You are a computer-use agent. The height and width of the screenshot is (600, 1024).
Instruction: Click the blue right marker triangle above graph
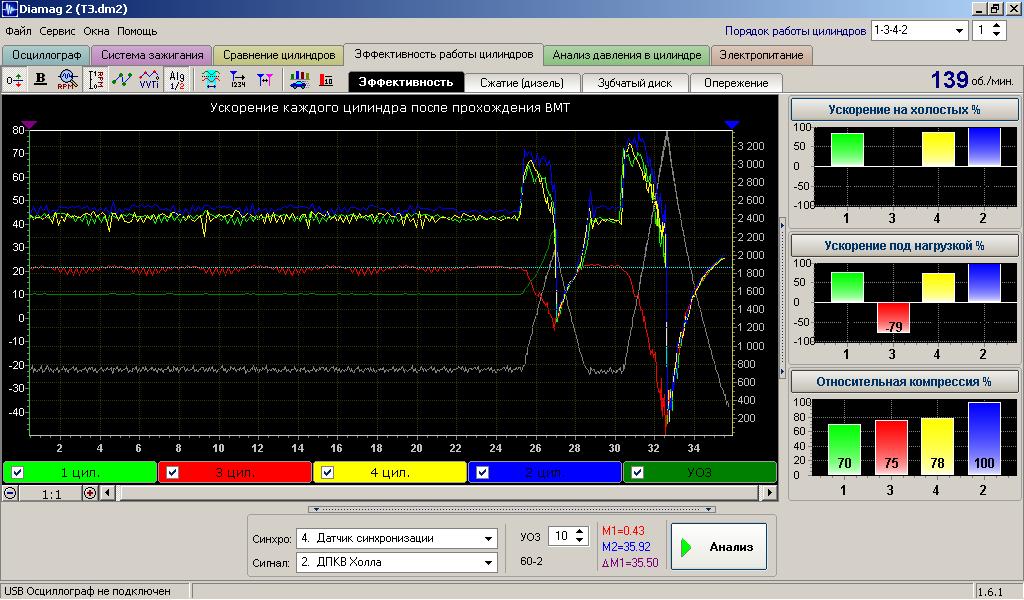(x=732, y=124)
